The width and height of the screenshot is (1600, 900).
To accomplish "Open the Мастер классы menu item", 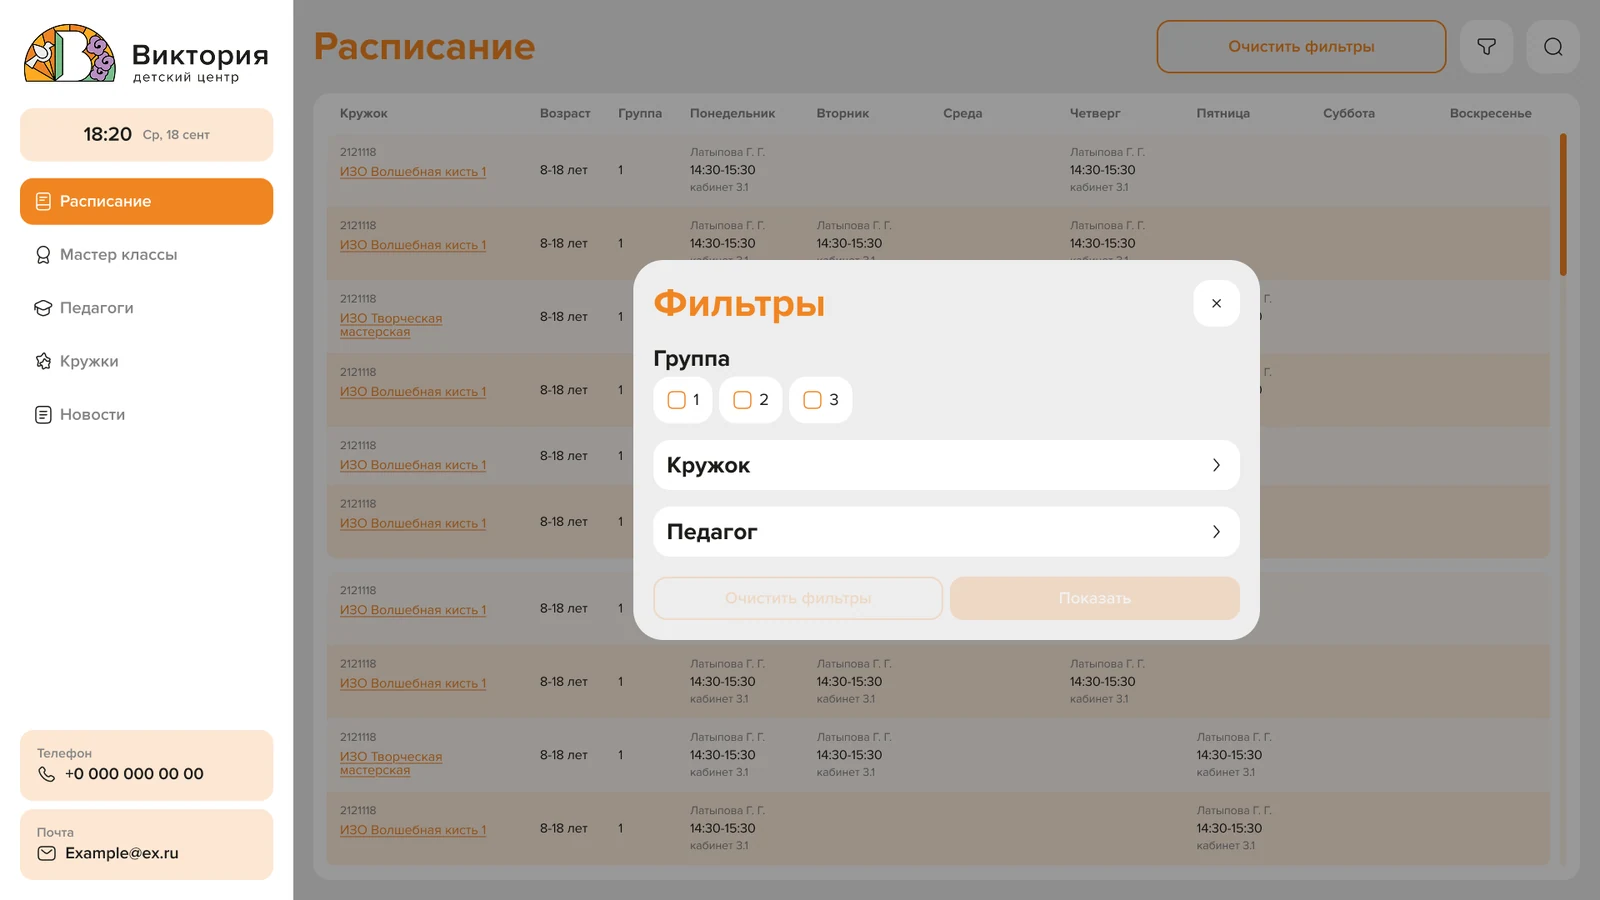I will pos(146,255).
